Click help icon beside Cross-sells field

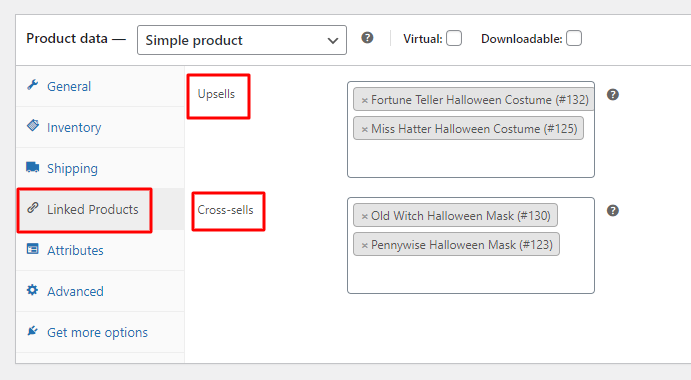pyautogui.click(x=613, y=210)
